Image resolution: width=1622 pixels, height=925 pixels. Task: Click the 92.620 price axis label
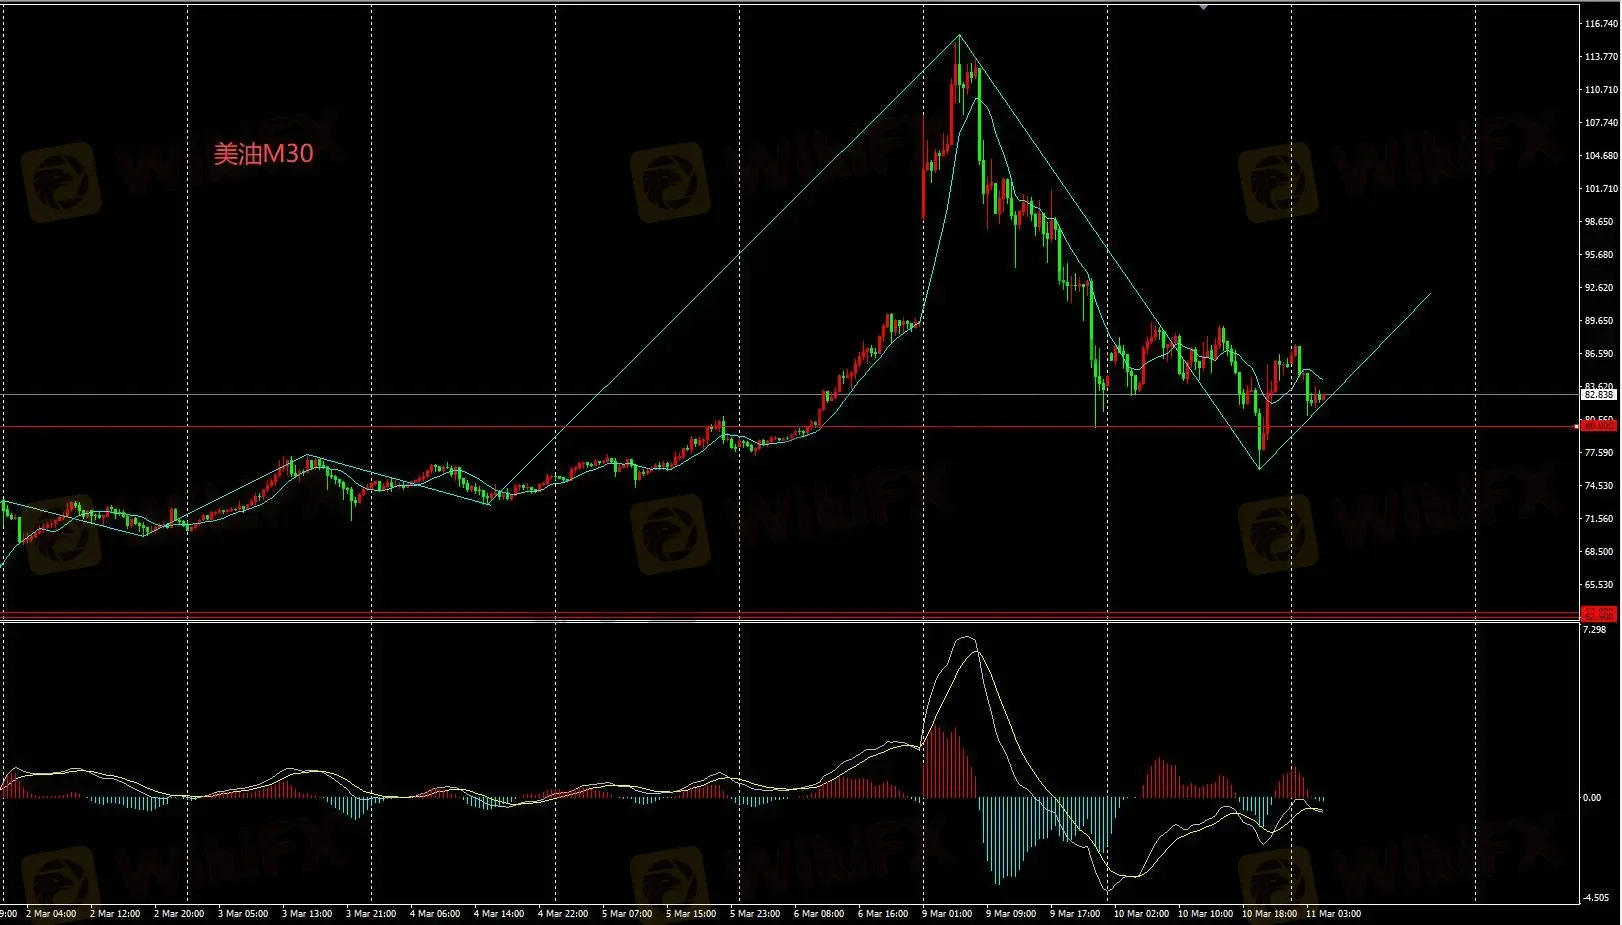1601,288
